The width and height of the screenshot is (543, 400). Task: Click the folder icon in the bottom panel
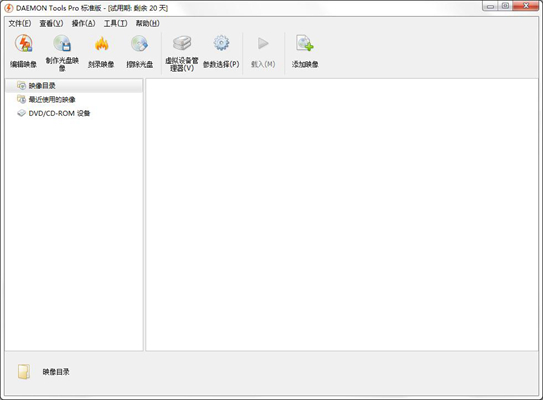coord(24,372)
